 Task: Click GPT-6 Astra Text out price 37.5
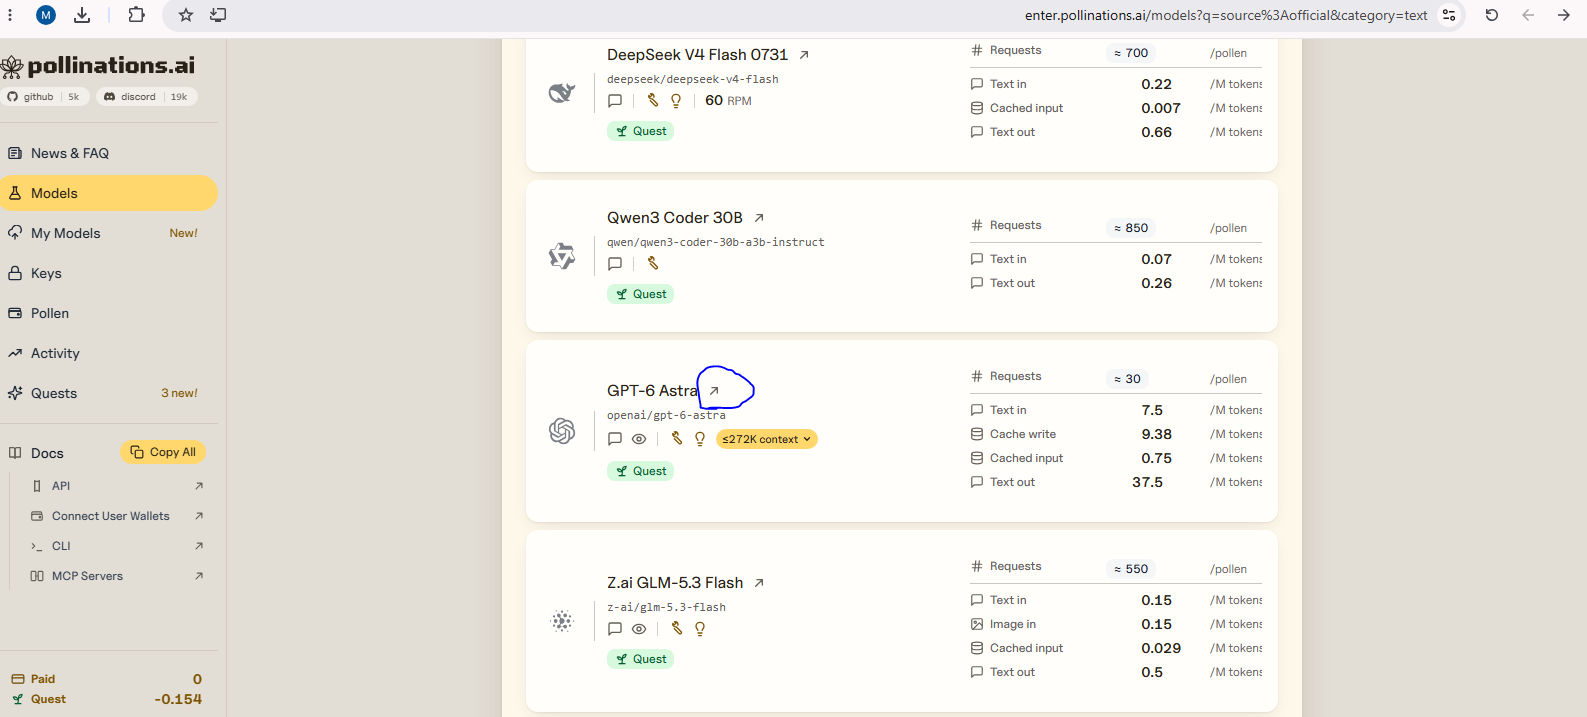click(1147, 482)
